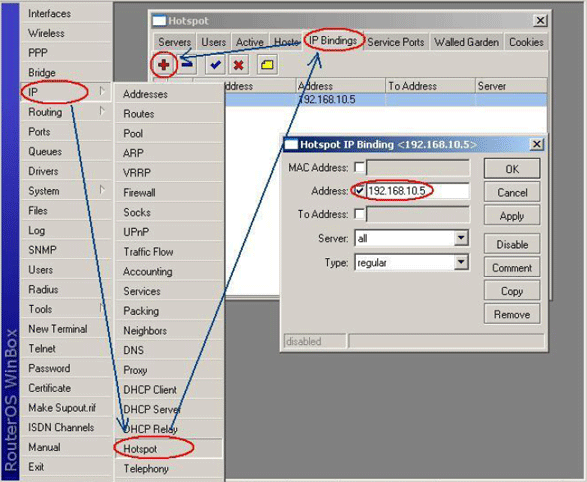Image resolution: width=587 pixels, height=482 pixels.
Task: Click the To Address input field
Action: [417, 214]
